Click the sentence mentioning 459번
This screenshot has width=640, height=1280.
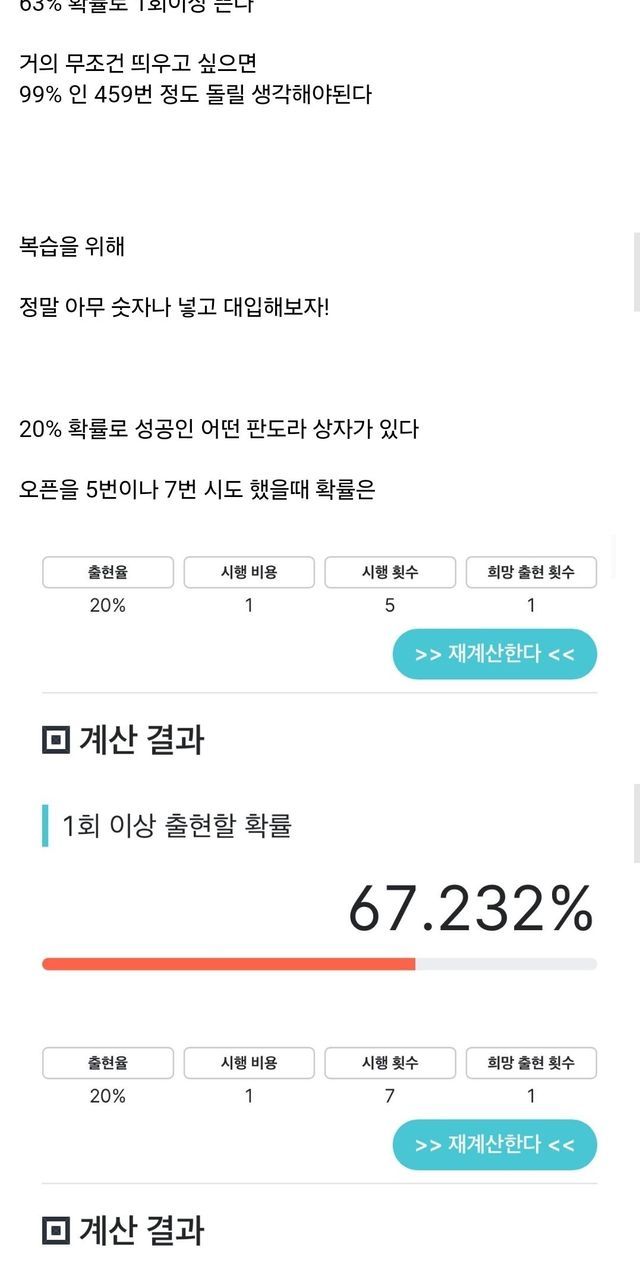(195, 95)
